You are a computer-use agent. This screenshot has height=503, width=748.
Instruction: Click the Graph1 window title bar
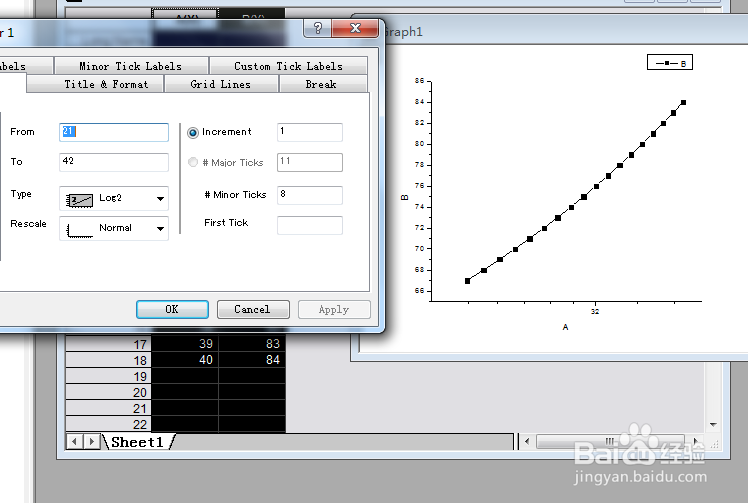565,31
